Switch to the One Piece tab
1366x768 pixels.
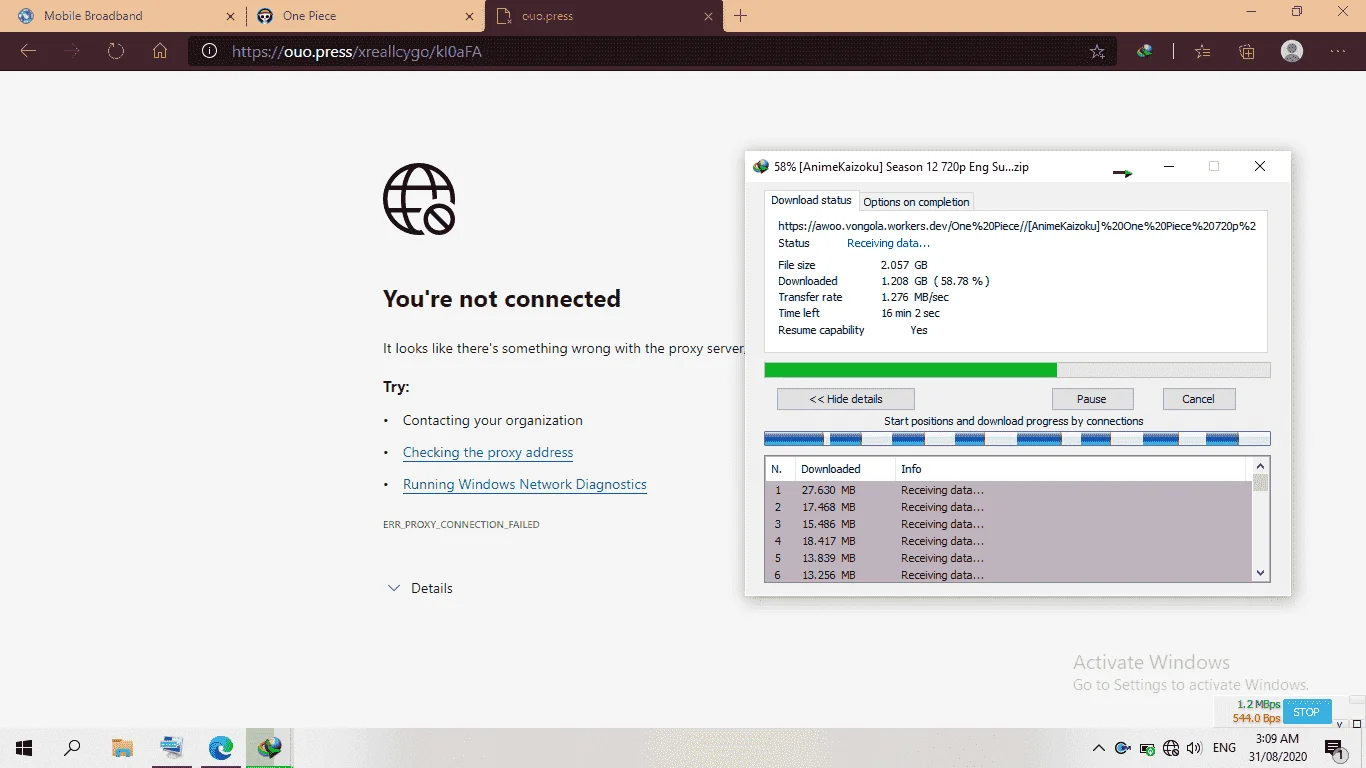(x=365, y=16)
